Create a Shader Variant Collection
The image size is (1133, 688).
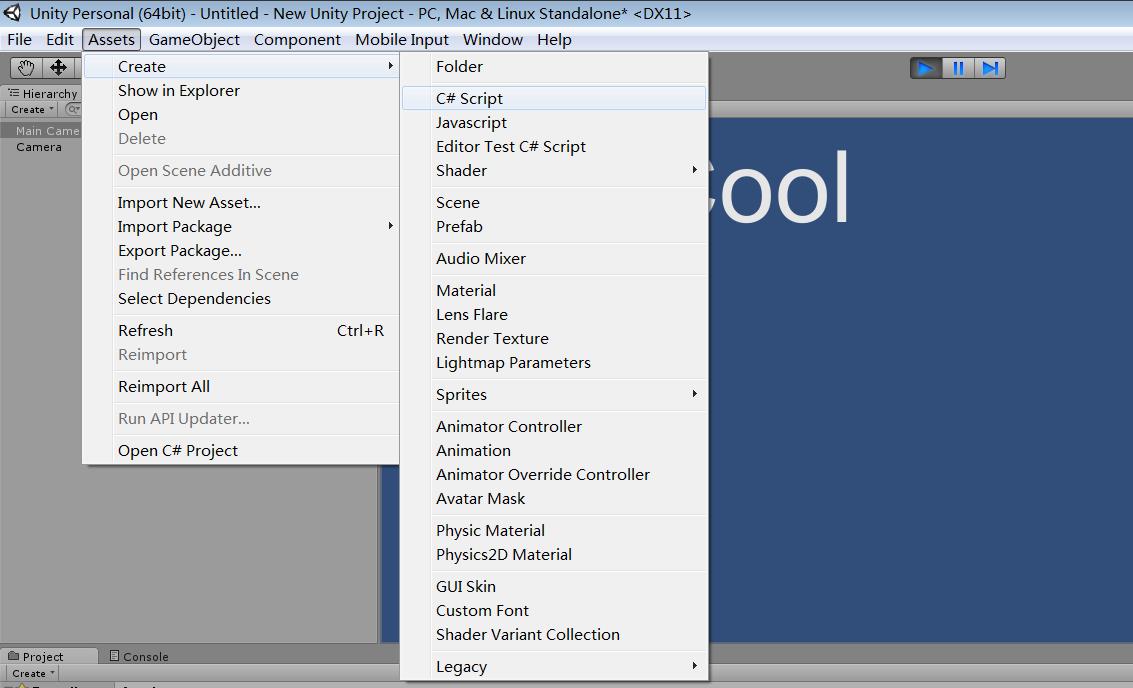click(553, 635)
